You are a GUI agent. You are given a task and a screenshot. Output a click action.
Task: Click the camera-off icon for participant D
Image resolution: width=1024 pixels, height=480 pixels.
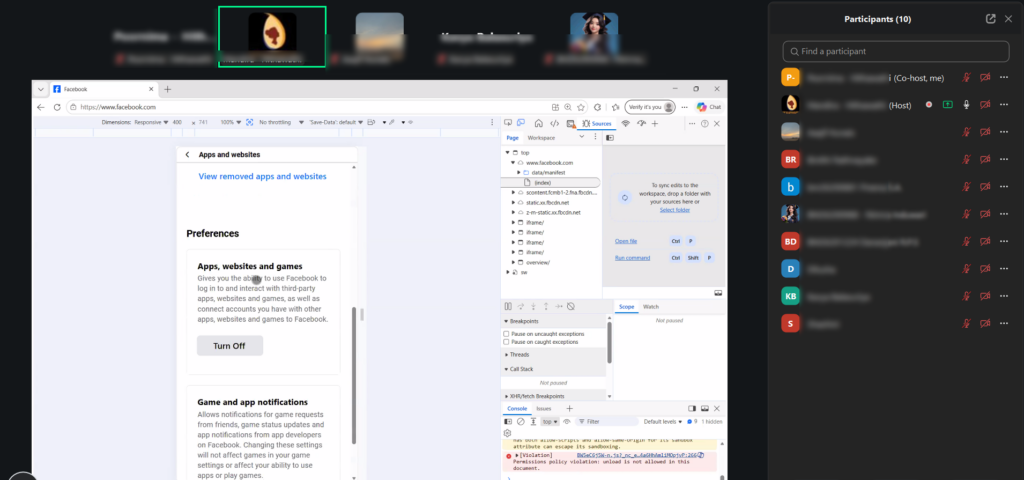click(x=985, y=268)
